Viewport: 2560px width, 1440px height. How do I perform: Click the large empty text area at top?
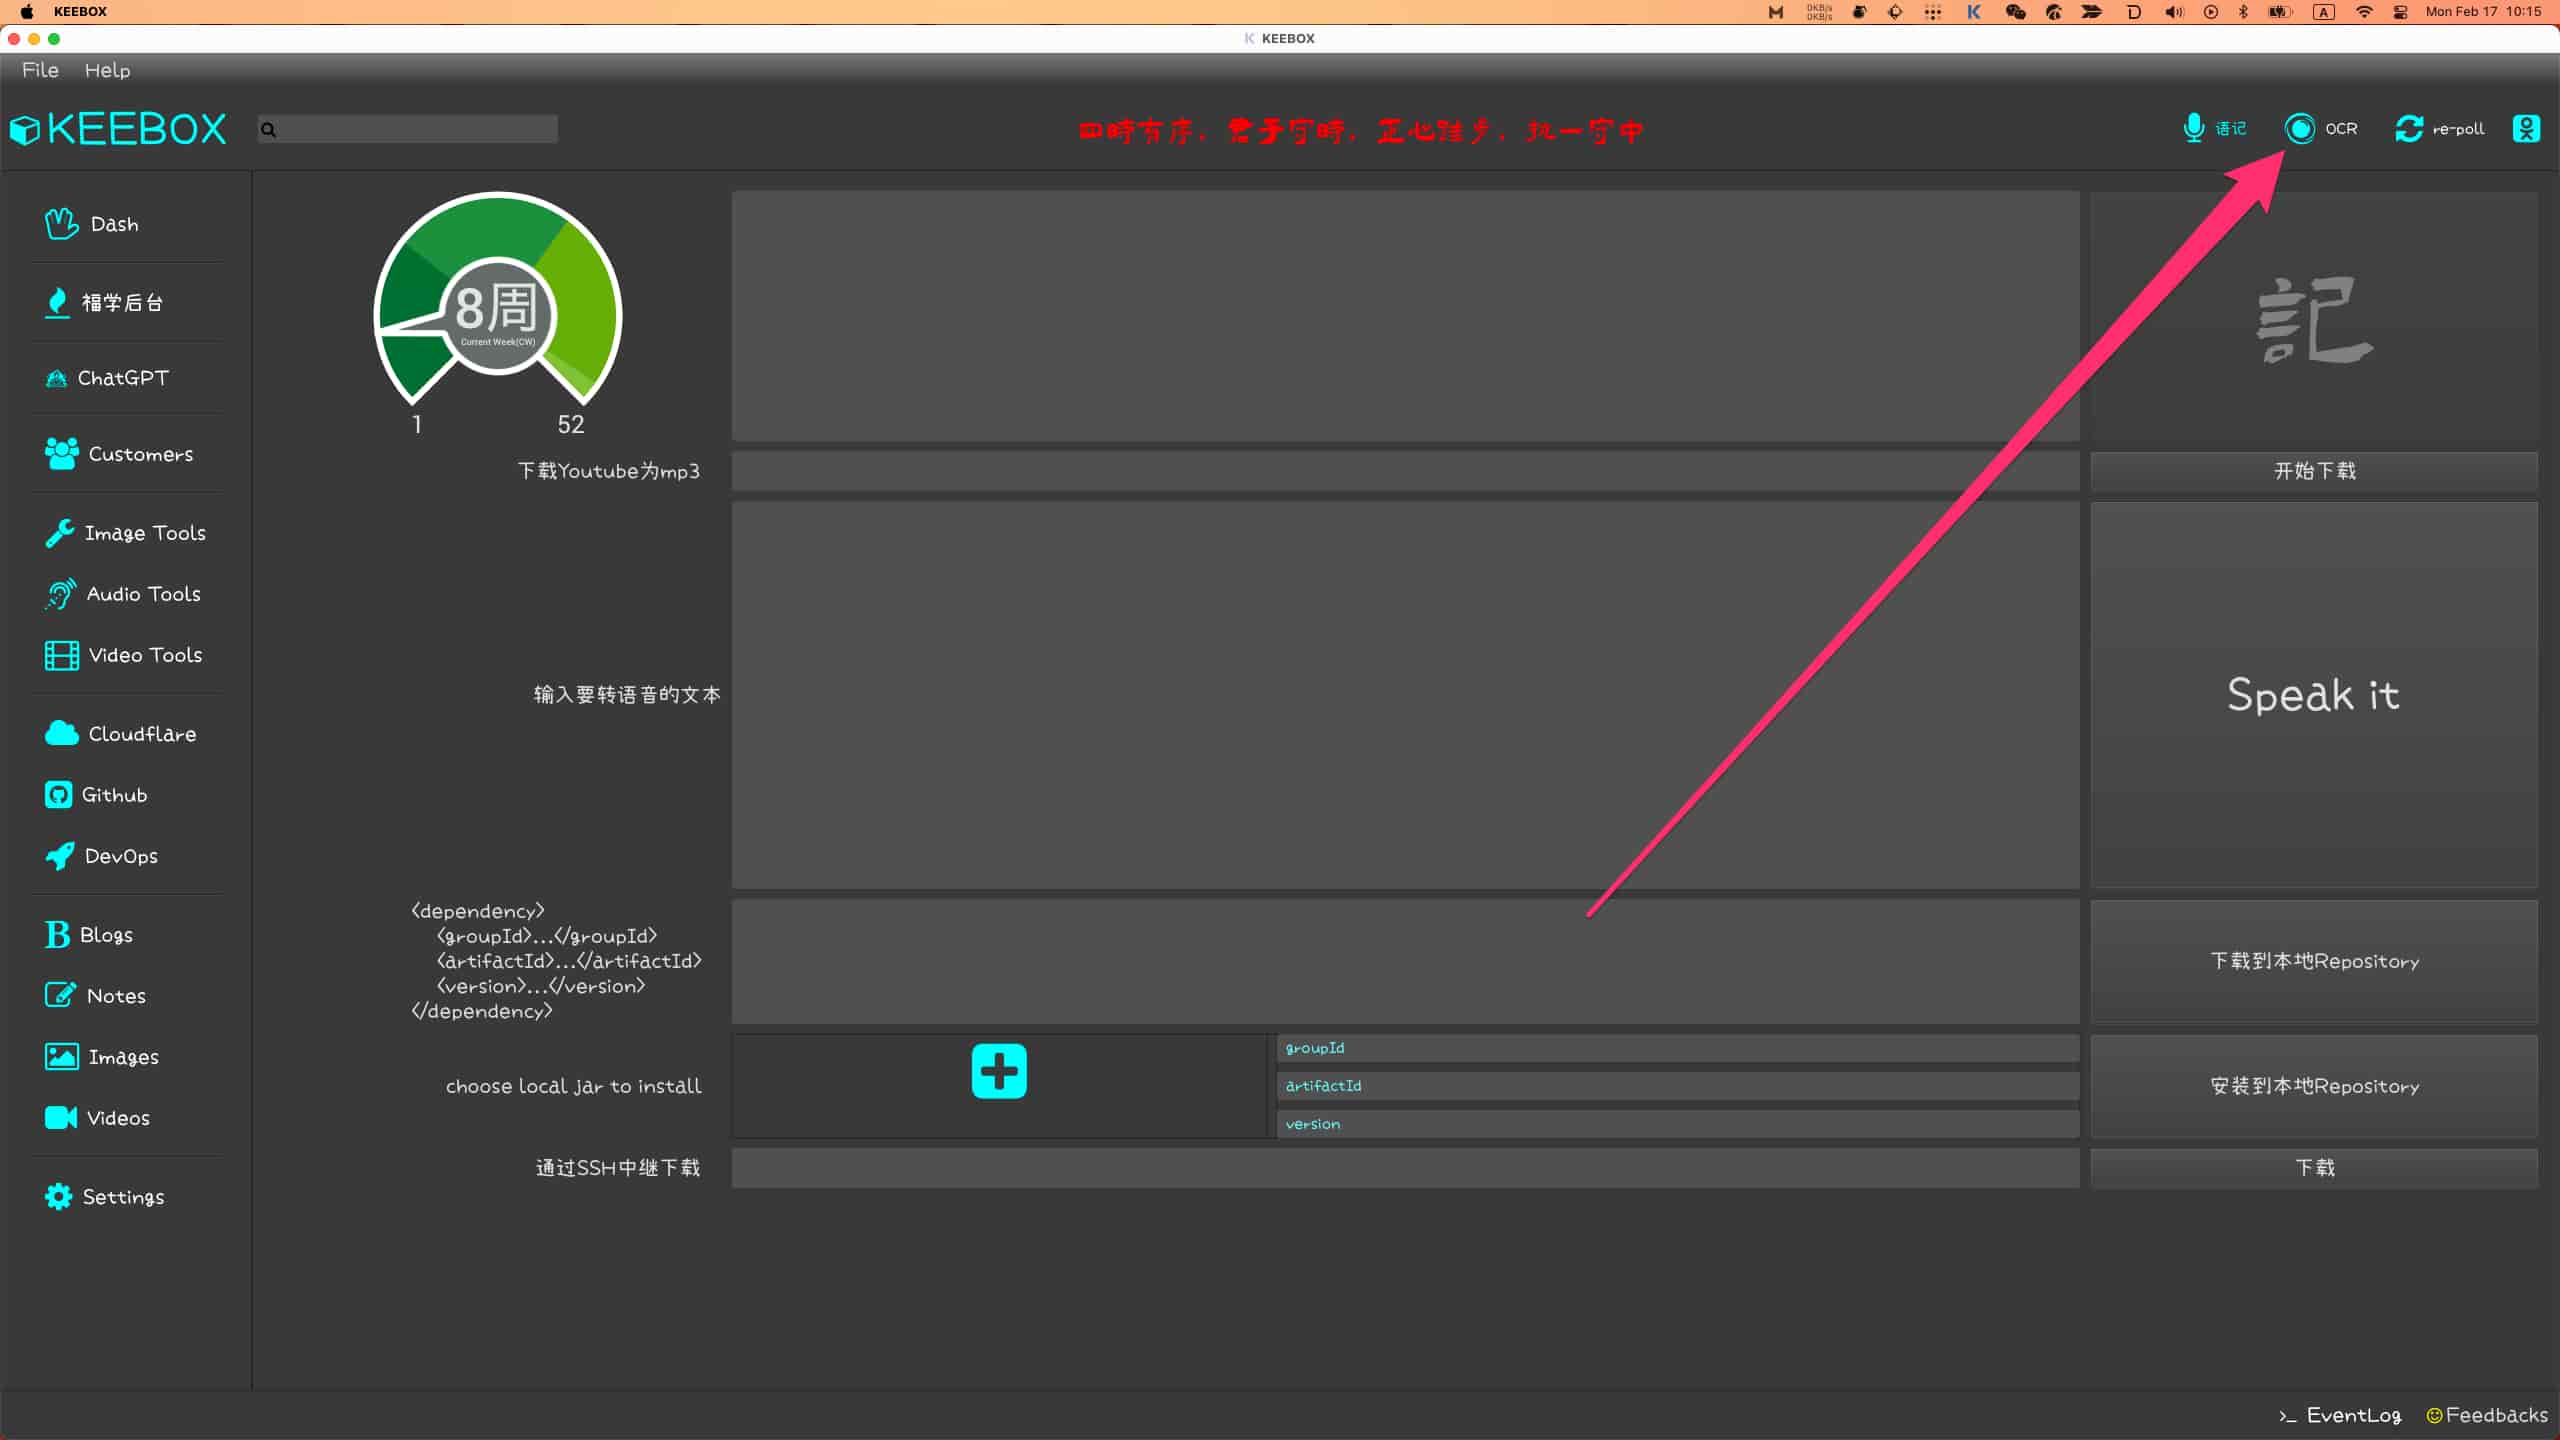coord(1405,316)
